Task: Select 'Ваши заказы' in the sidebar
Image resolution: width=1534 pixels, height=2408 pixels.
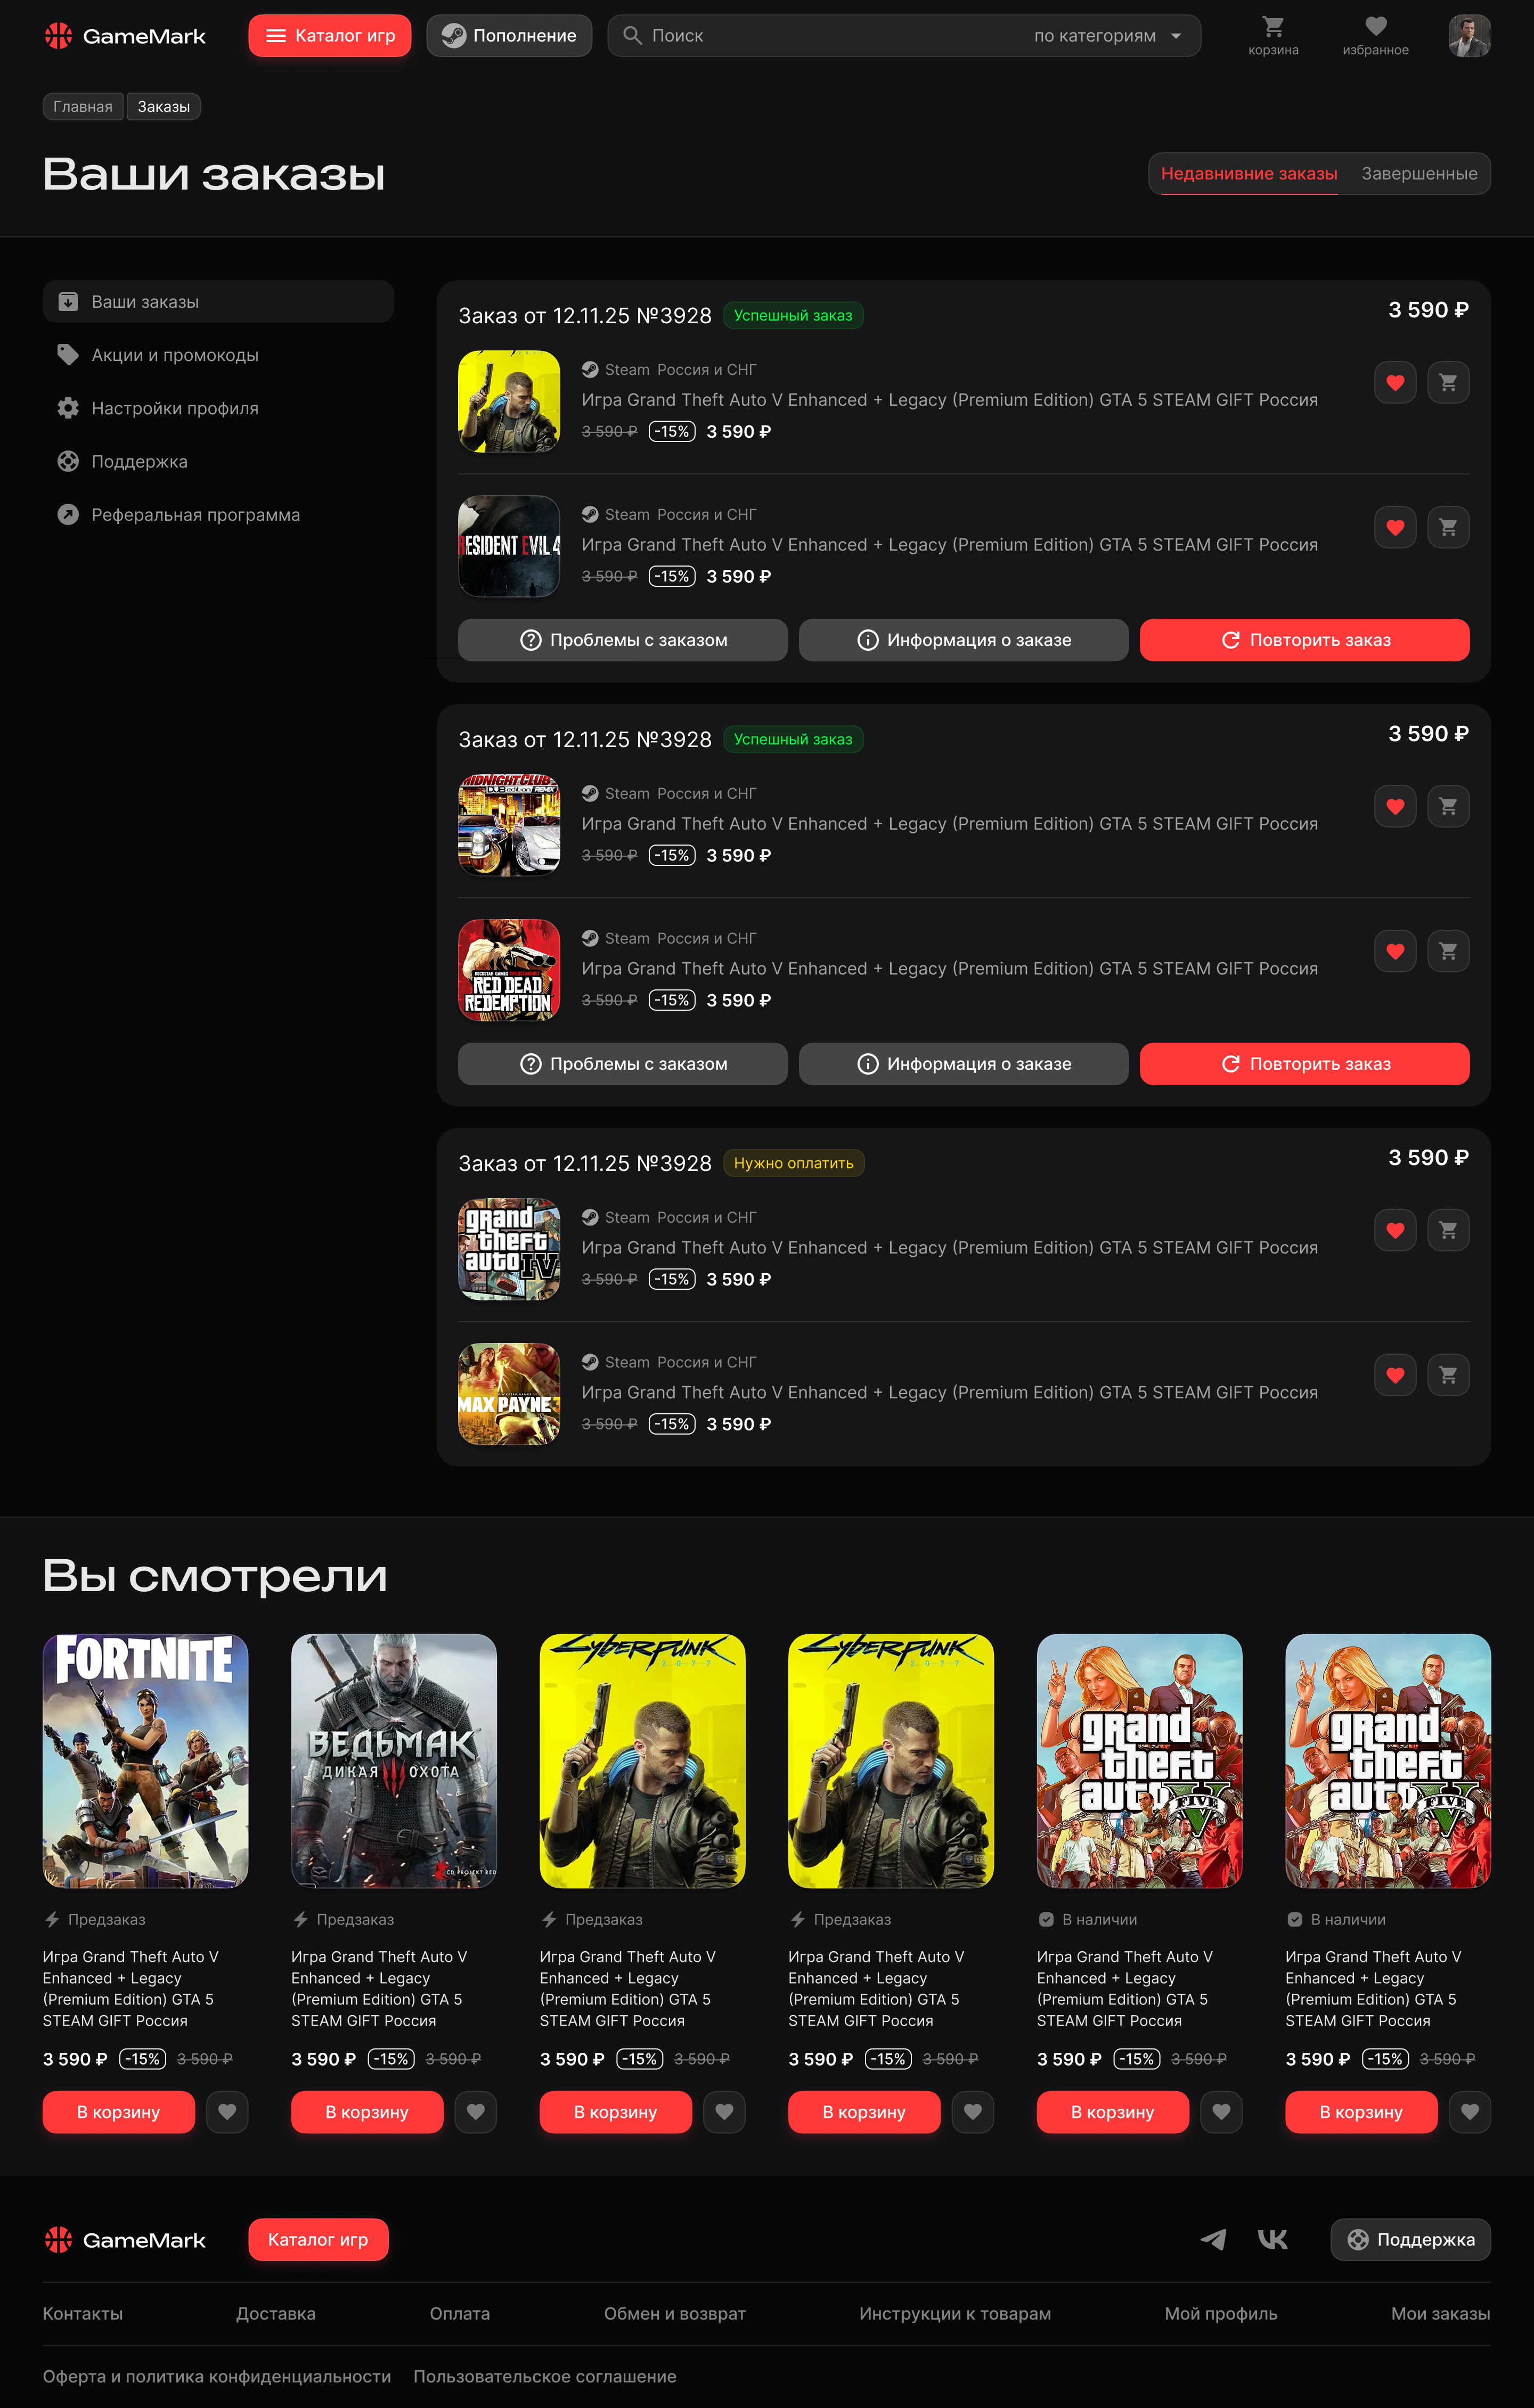Action: pos(218,302)
